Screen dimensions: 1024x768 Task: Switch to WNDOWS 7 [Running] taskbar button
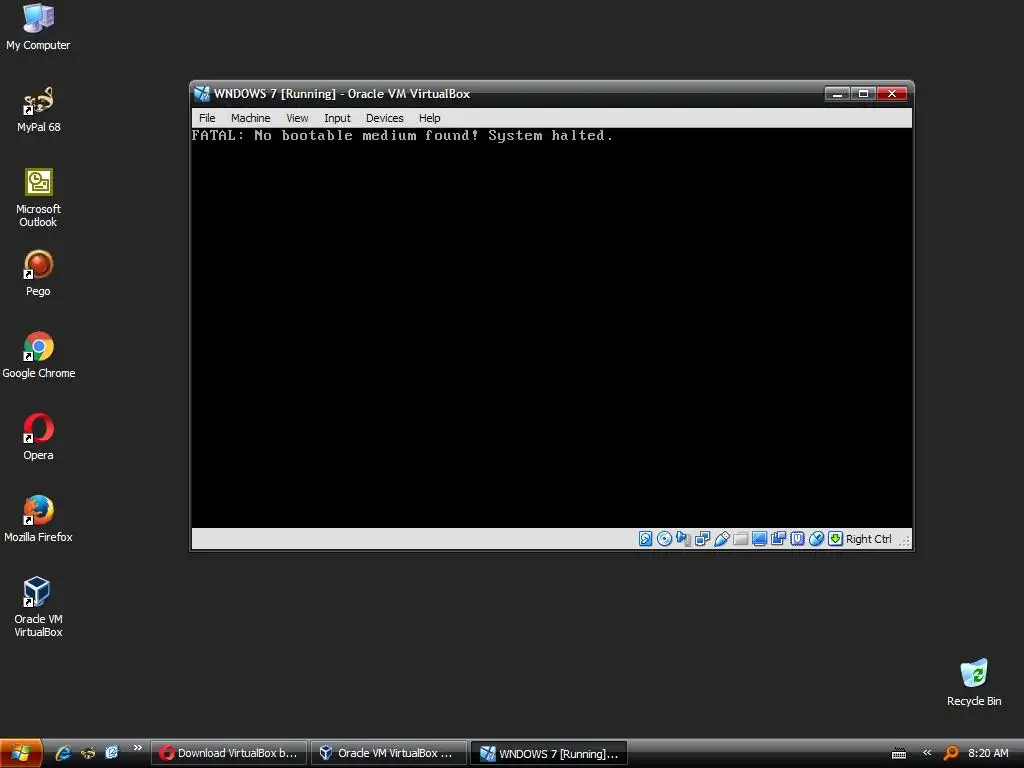(x=549, y=753)
